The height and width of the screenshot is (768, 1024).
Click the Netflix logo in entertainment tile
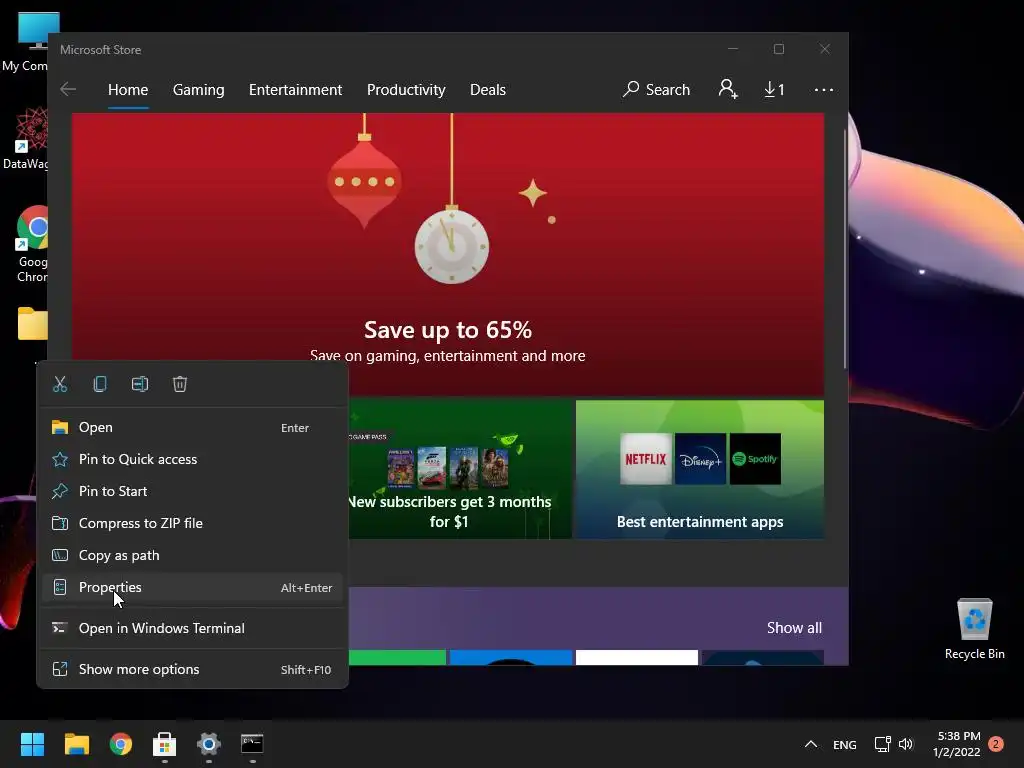[646, 458]
